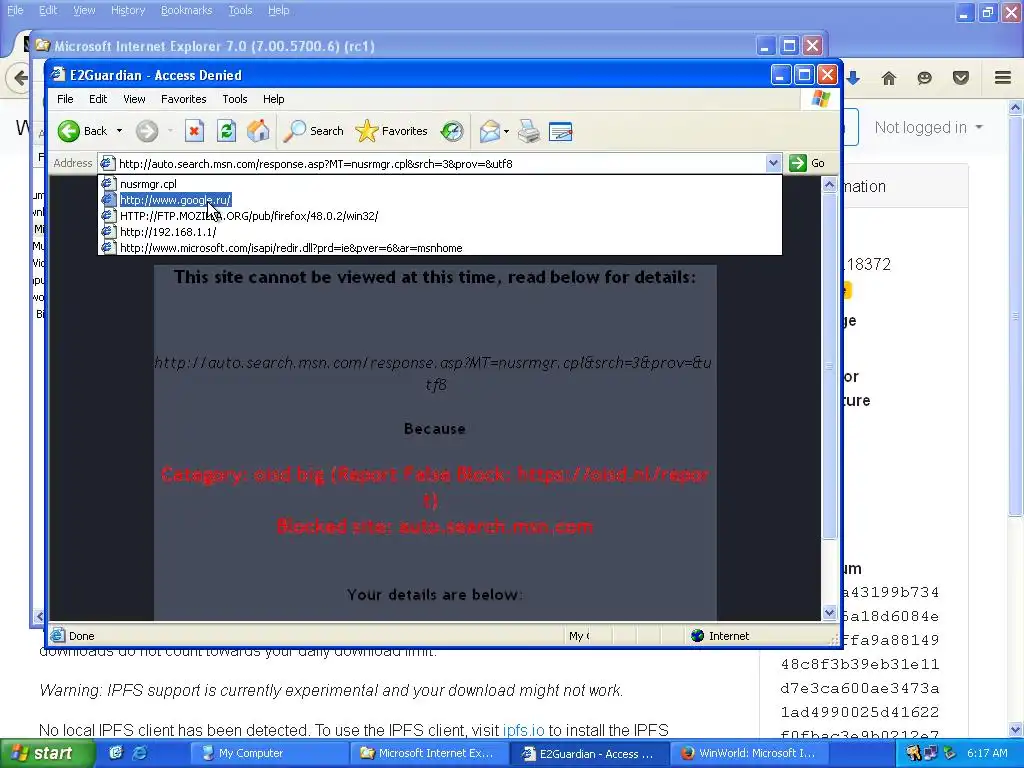
Task: Select http://192.168.1.1/ from address history
Action: coord(440,232)
